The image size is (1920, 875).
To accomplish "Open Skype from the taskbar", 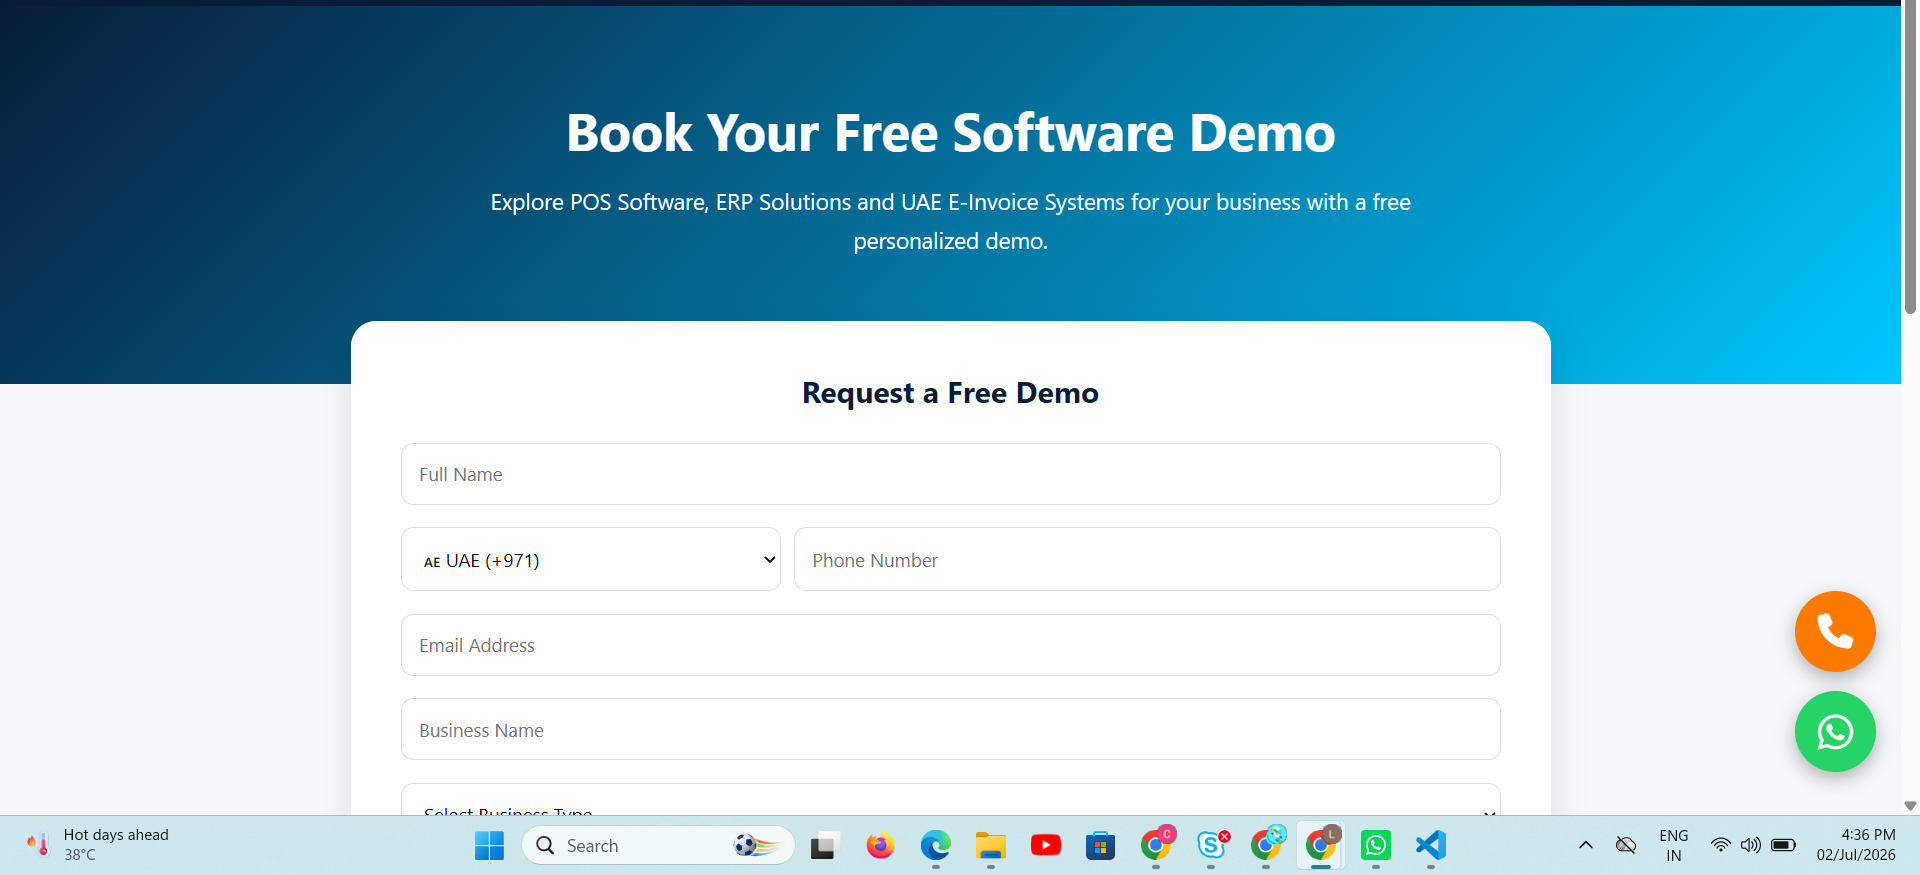I will point(1211,846).
